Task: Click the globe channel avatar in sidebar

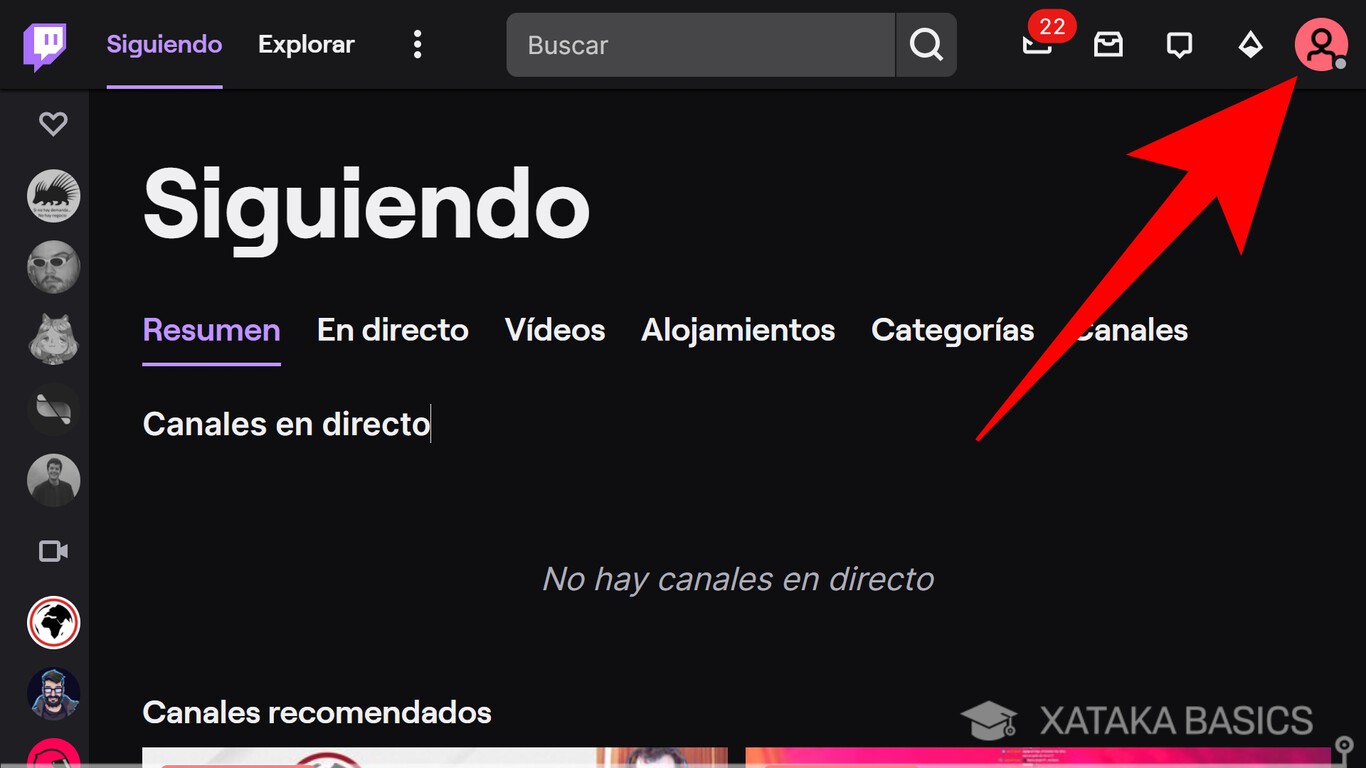Action: [53, 622]
